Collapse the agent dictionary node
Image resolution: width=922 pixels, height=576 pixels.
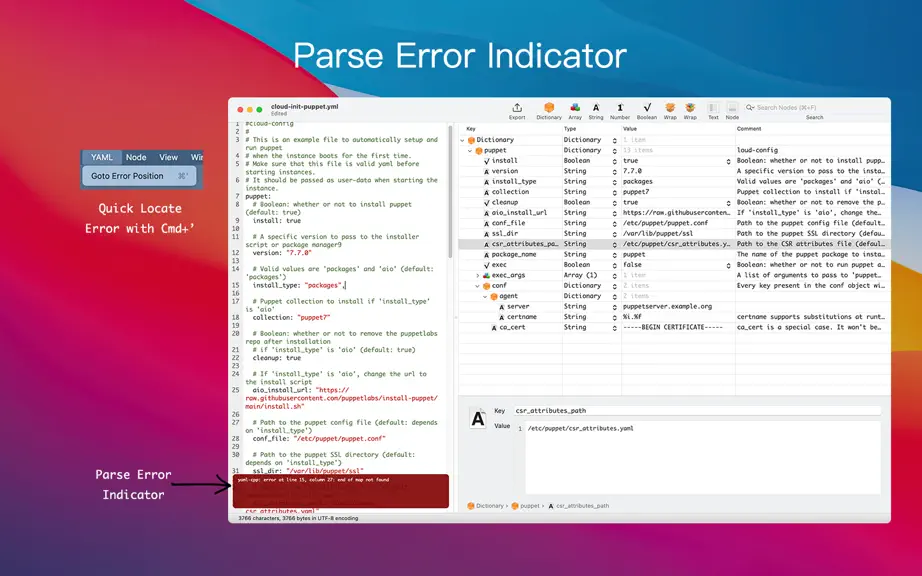[x=485, y=296]
